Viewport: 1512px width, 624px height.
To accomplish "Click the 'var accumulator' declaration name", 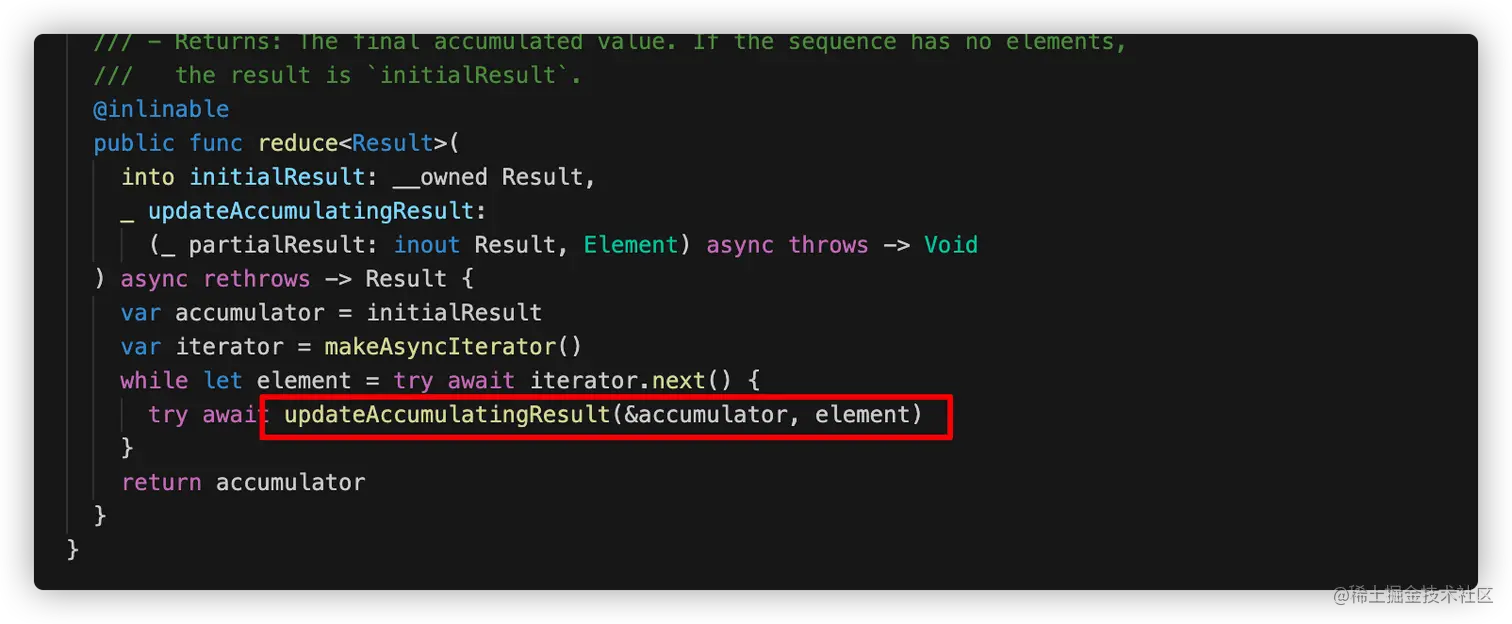I will [x=250, y=313].
